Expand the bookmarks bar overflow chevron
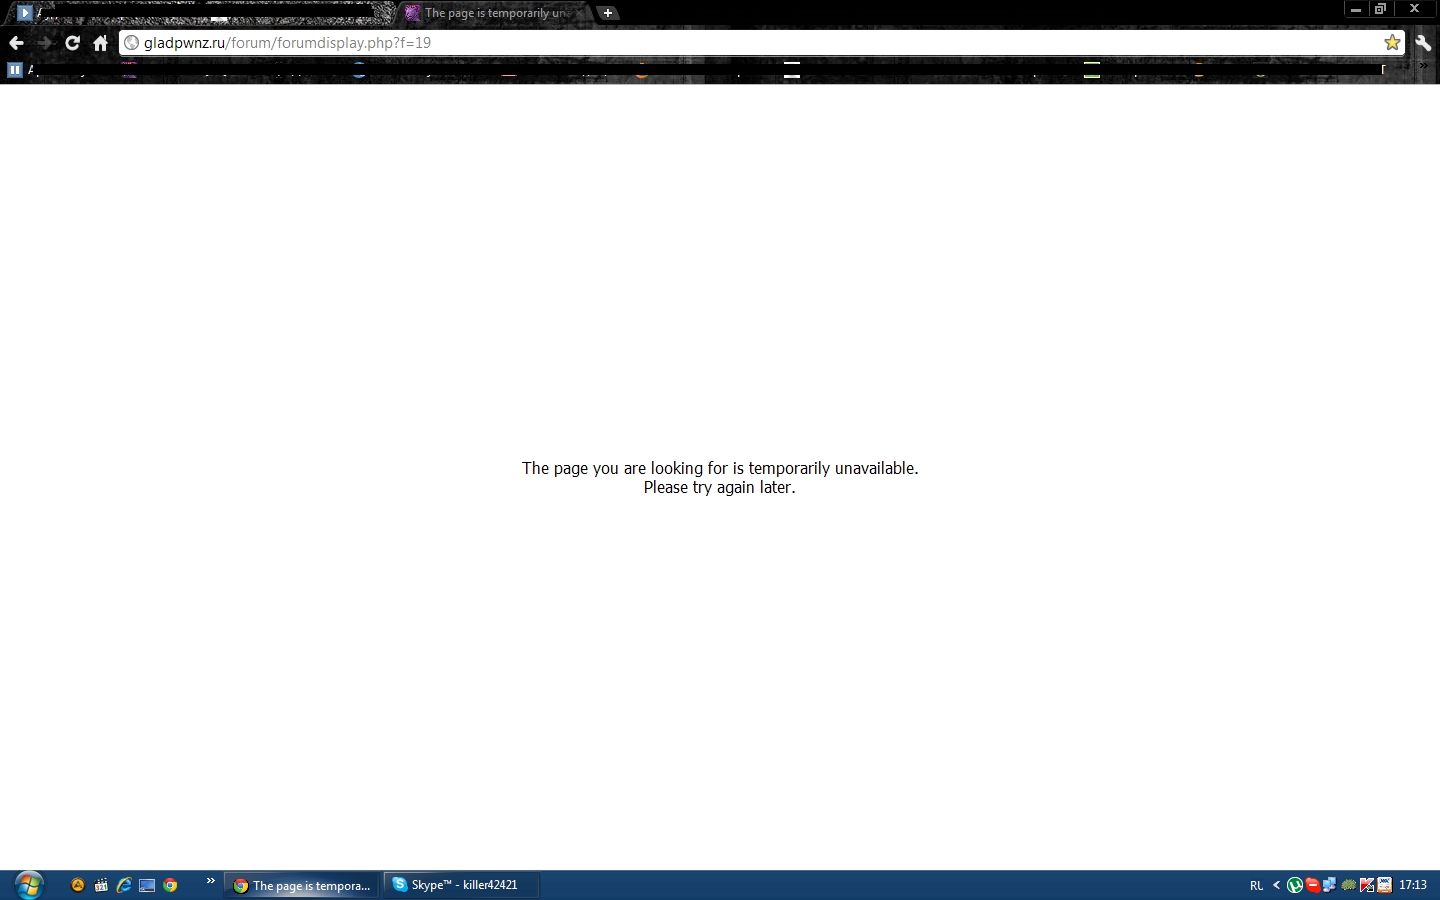 tap(1424, 68)
